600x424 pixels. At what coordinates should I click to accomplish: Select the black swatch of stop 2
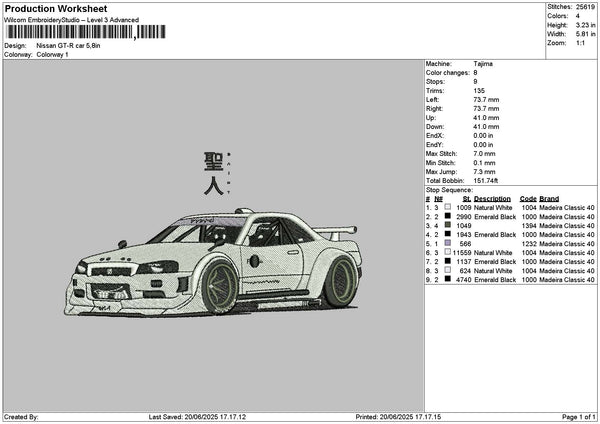pos(447,216)
